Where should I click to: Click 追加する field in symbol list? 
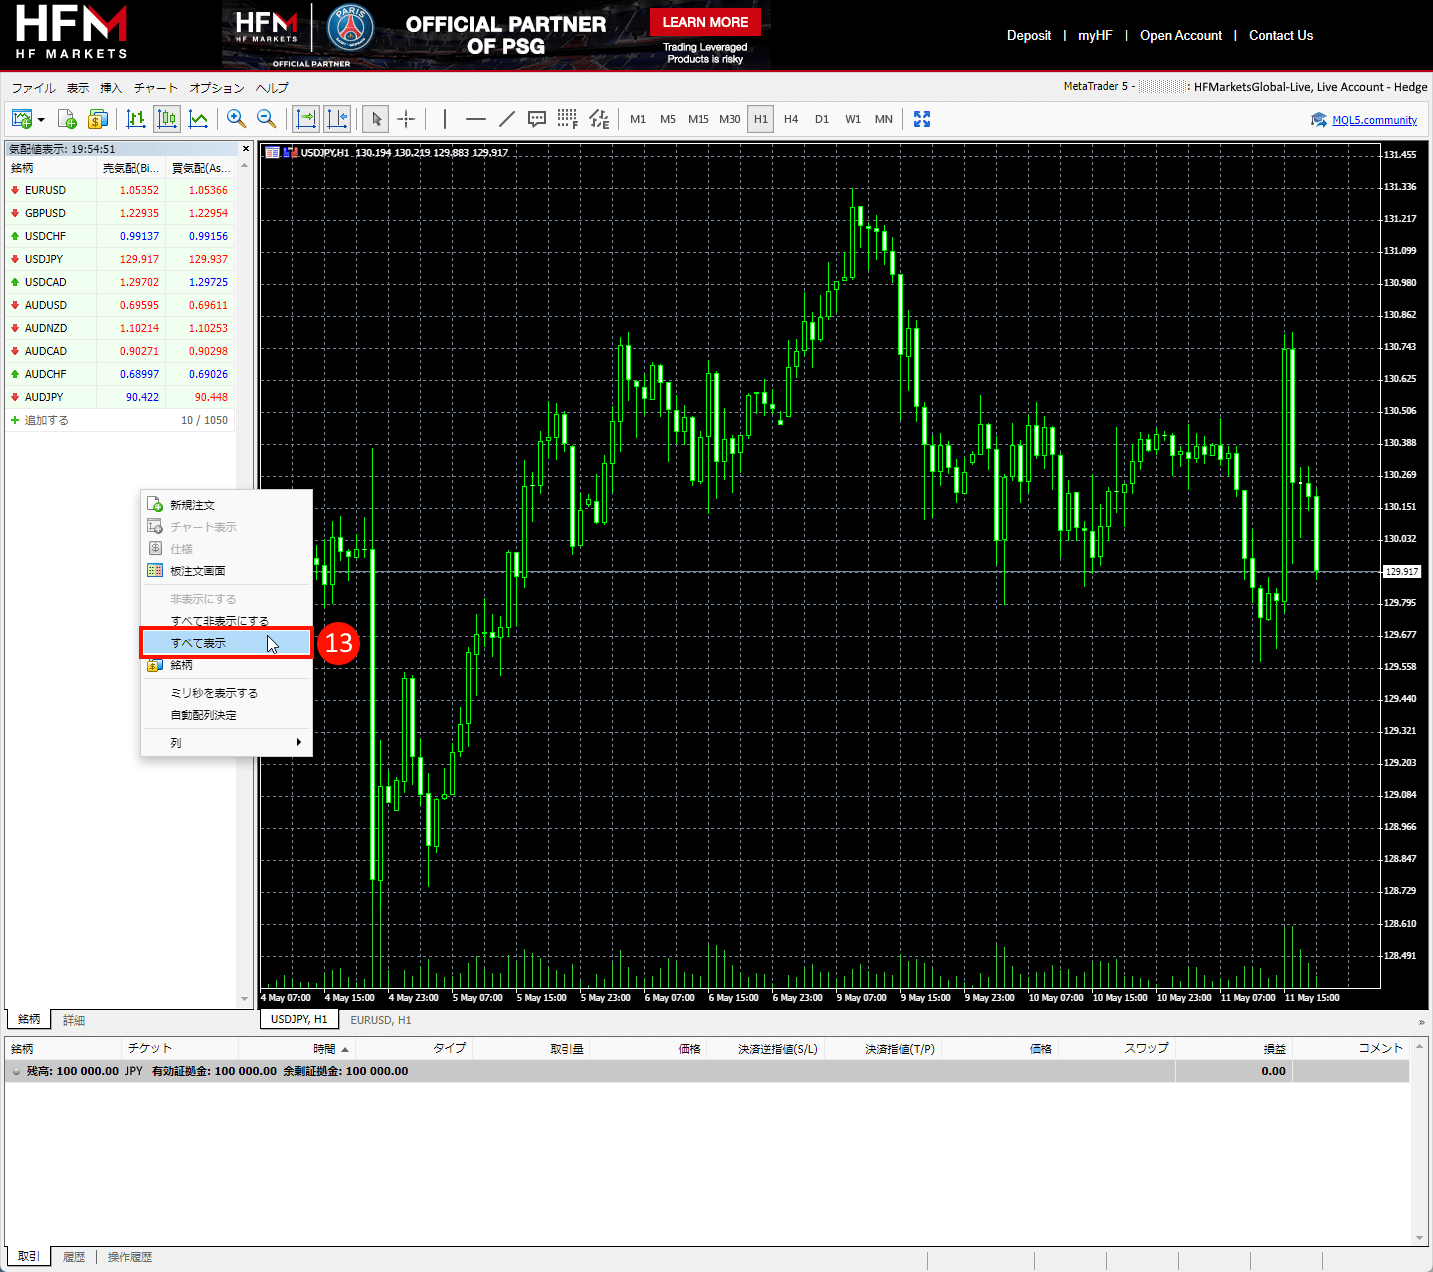[47, 420]
